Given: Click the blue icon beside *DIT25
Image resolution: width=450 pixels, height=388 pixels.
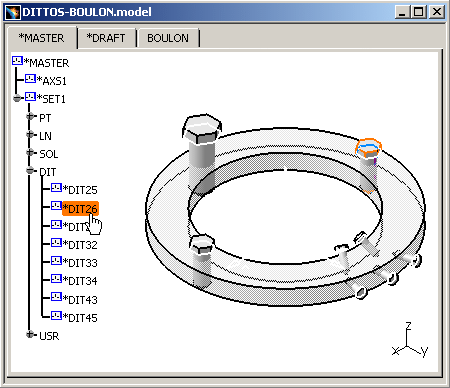Looking at the screenshot, I should [x=56, y=188].
